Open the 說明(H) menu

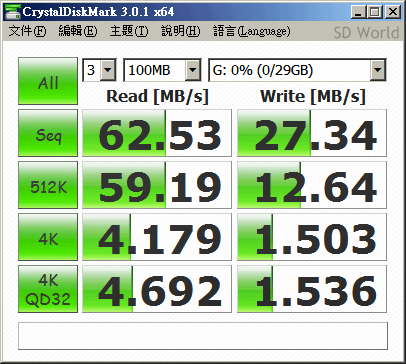(x=181, y=31)
